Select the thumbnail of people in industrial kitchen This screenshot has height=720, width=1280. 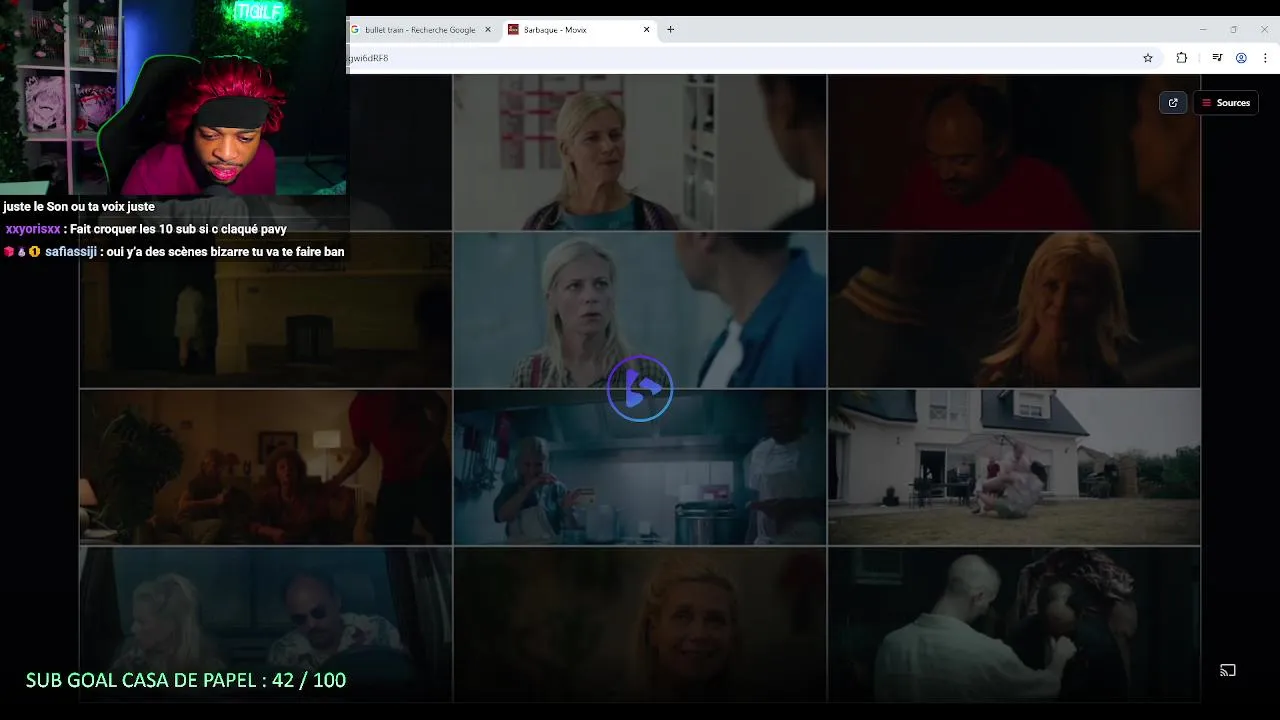640,467
